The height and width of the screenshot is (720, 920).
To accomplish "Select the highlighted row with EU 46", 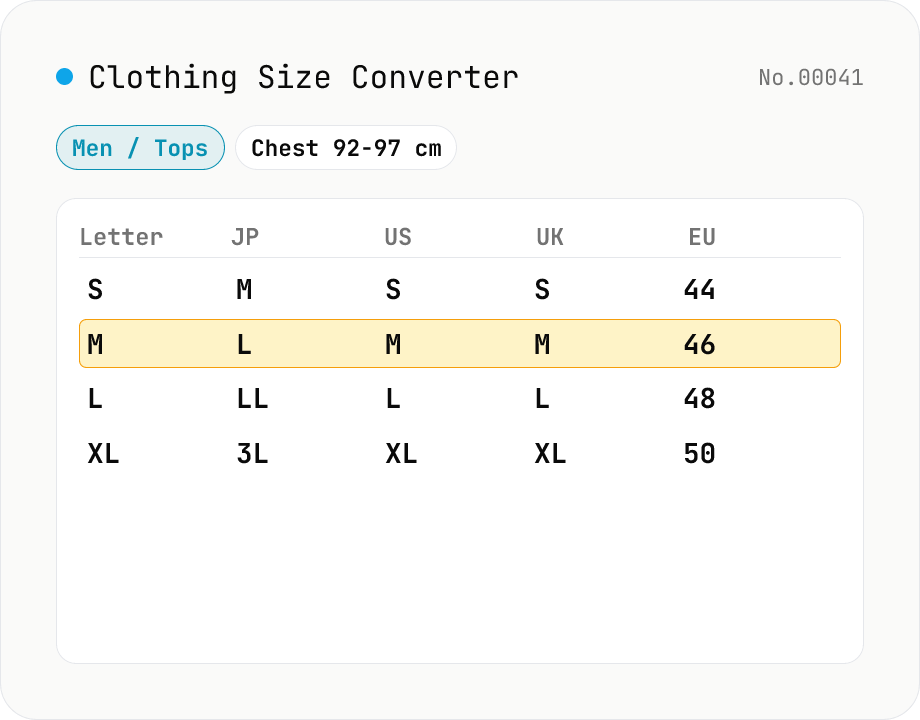I will (460, 344).
